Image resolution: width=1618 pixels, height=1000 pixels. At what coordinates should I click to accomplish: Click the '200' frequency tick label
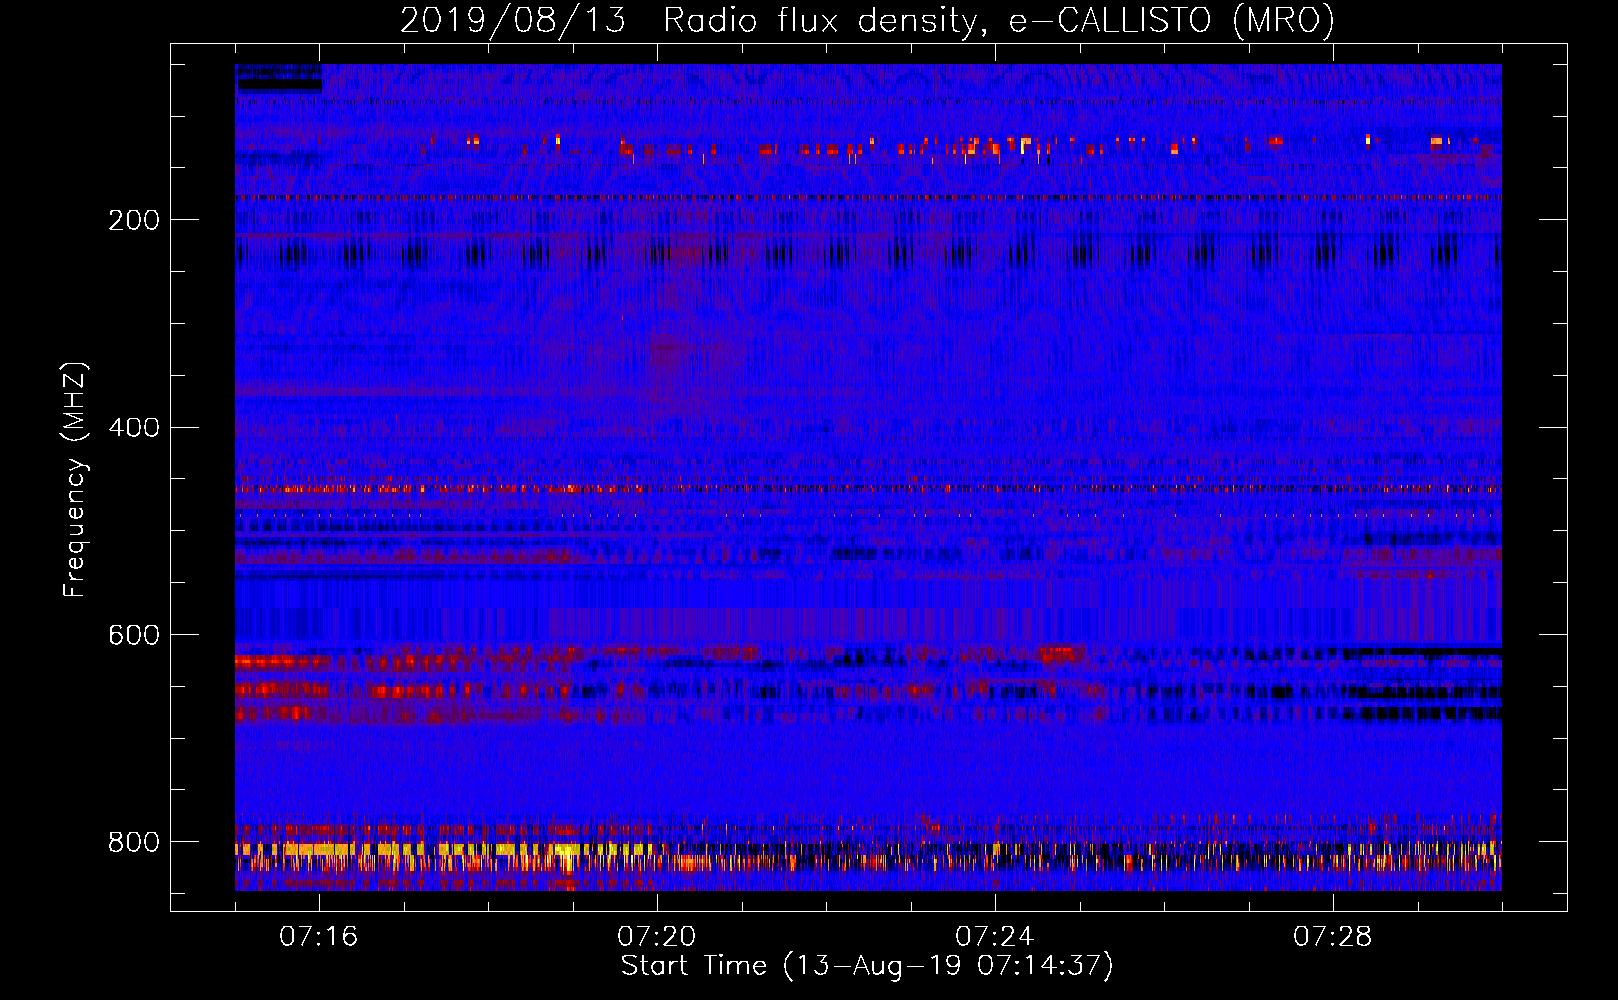[134, 220]
